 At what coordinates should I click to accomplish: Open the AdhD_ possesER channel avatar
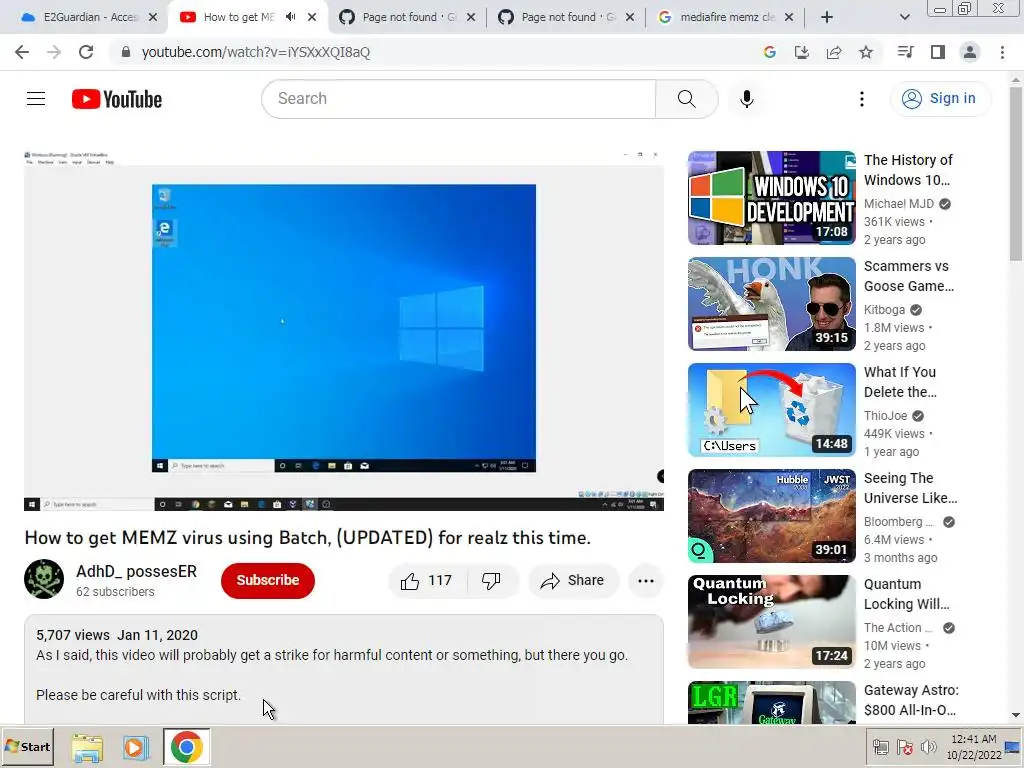44,579
